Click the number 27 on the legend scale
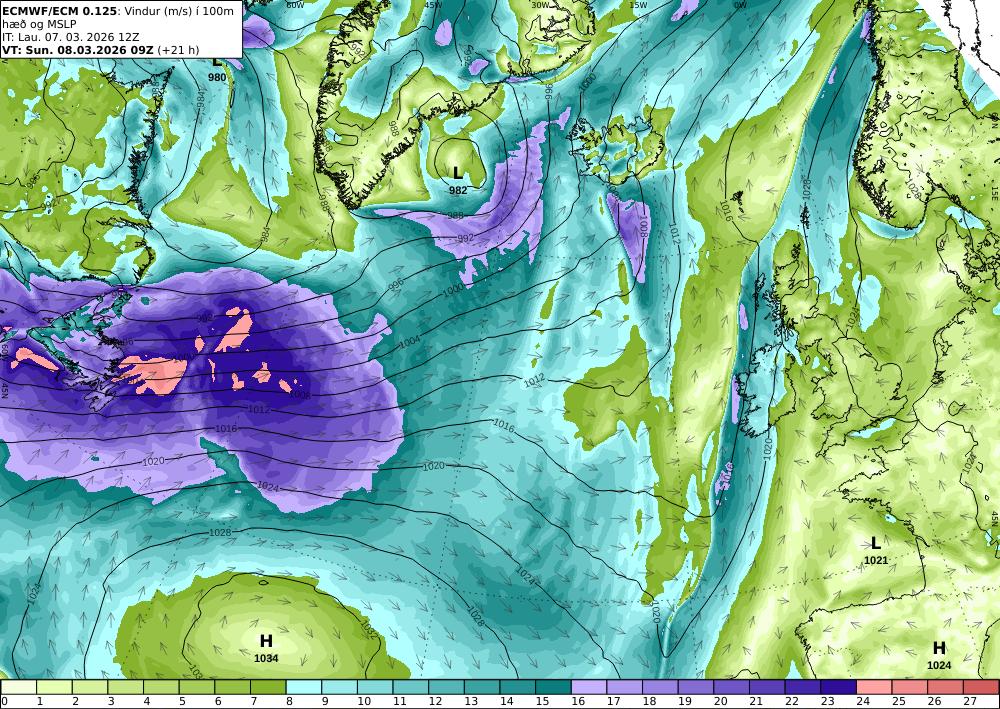The height and width of the screenshot is (709, 1000). click(970, 701)
